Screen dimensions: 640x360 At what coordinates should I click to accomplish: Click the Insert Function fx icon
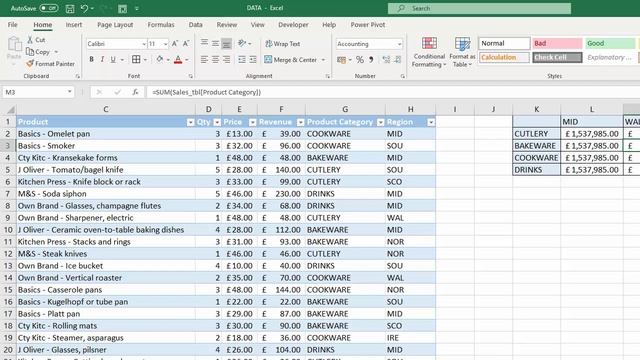pos(135,92)
